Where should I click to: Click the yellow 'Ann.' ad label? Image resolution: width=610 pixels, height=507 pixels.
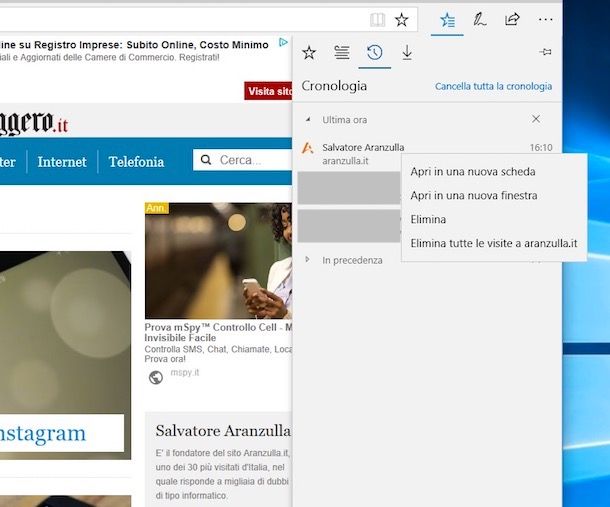tap(156, 208)
